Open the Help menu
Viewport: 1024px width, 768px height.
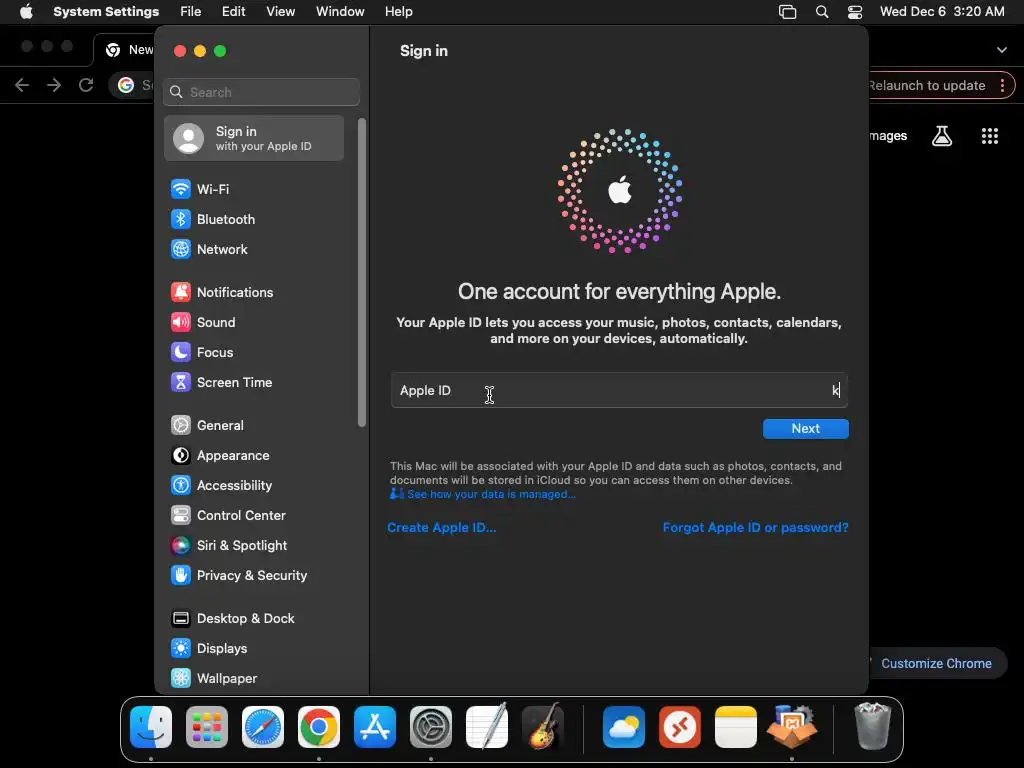click(398, 12)
